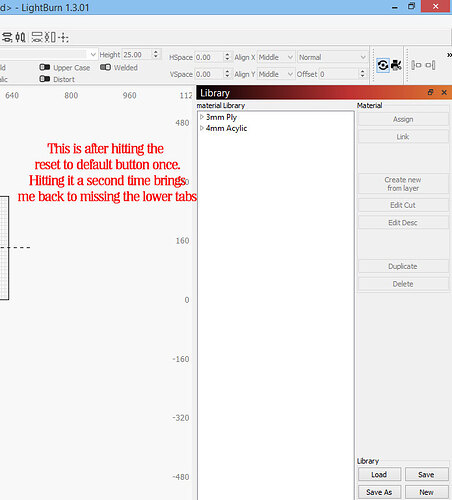Toggle the Upper Case switch

pos(45,68)
